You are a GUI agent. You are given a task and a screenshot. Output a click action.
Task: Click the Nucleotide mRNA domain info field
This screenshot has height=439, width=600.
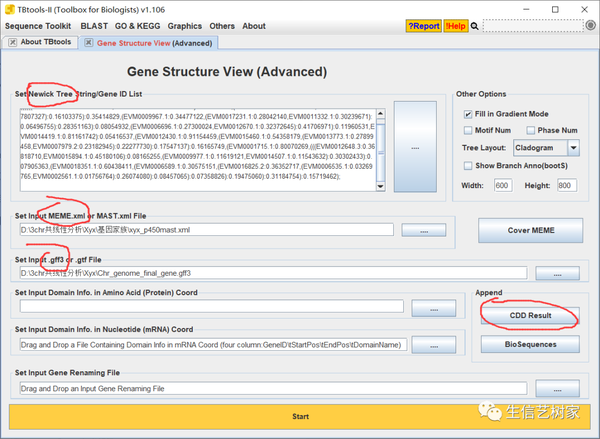[214, 345]
